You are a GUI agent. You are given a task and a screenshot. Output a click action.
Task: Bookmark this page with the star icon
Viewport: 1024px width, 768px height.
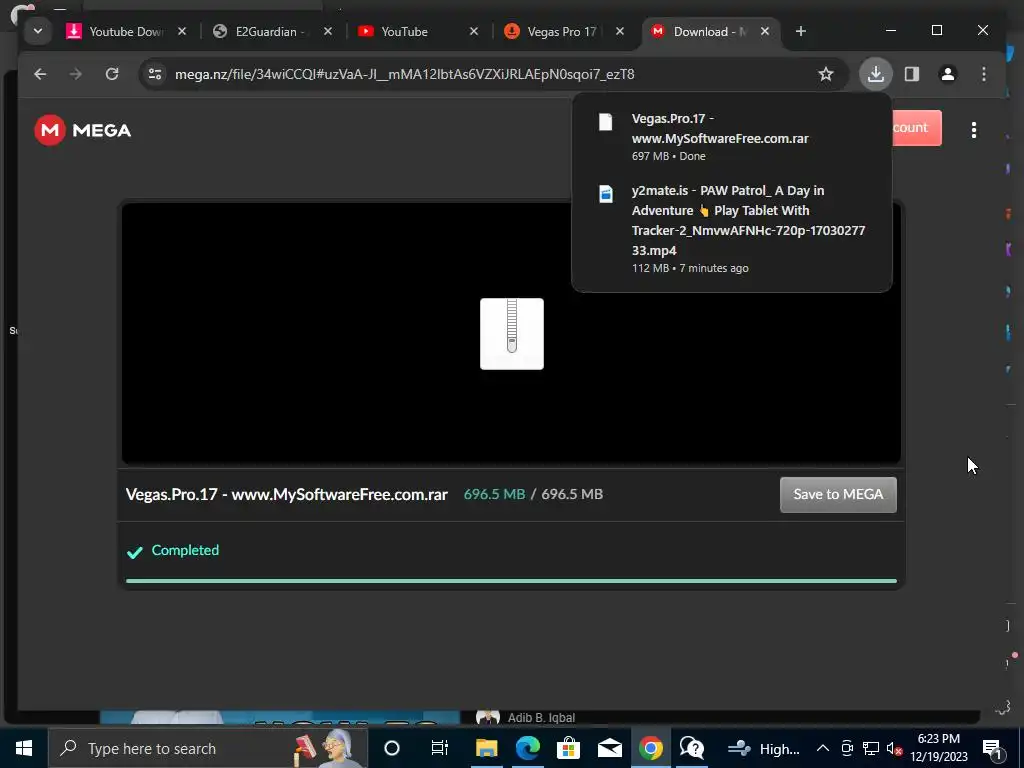(825, 74)
